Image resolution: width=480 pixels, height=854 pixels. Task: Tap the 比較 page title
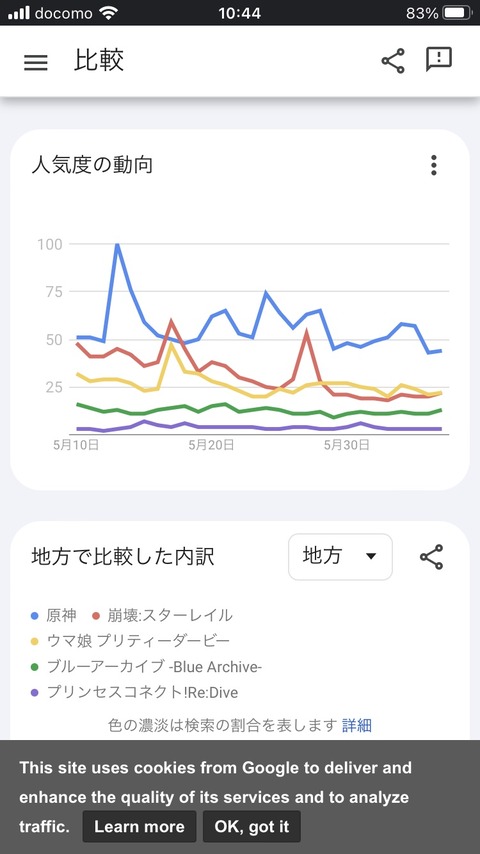click(99, 60)
